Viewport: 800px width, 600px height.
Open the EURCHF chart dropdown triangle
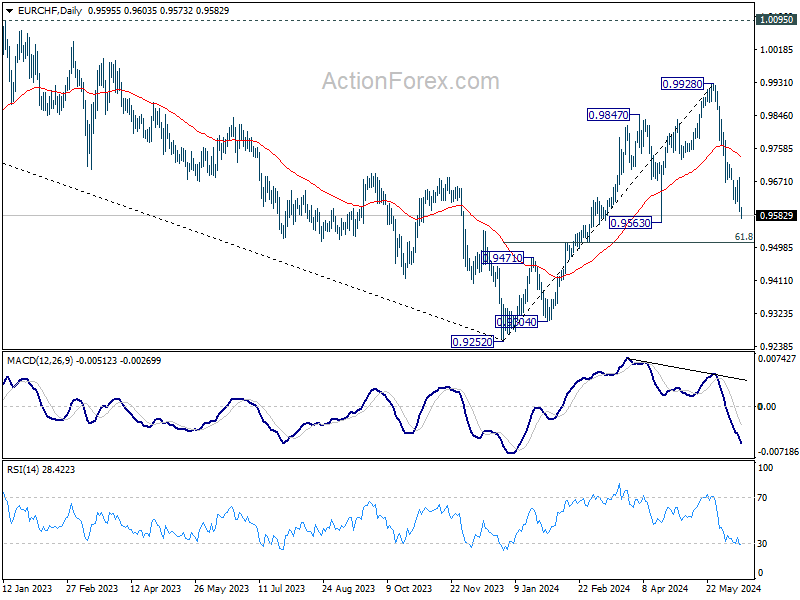(9, 11)
